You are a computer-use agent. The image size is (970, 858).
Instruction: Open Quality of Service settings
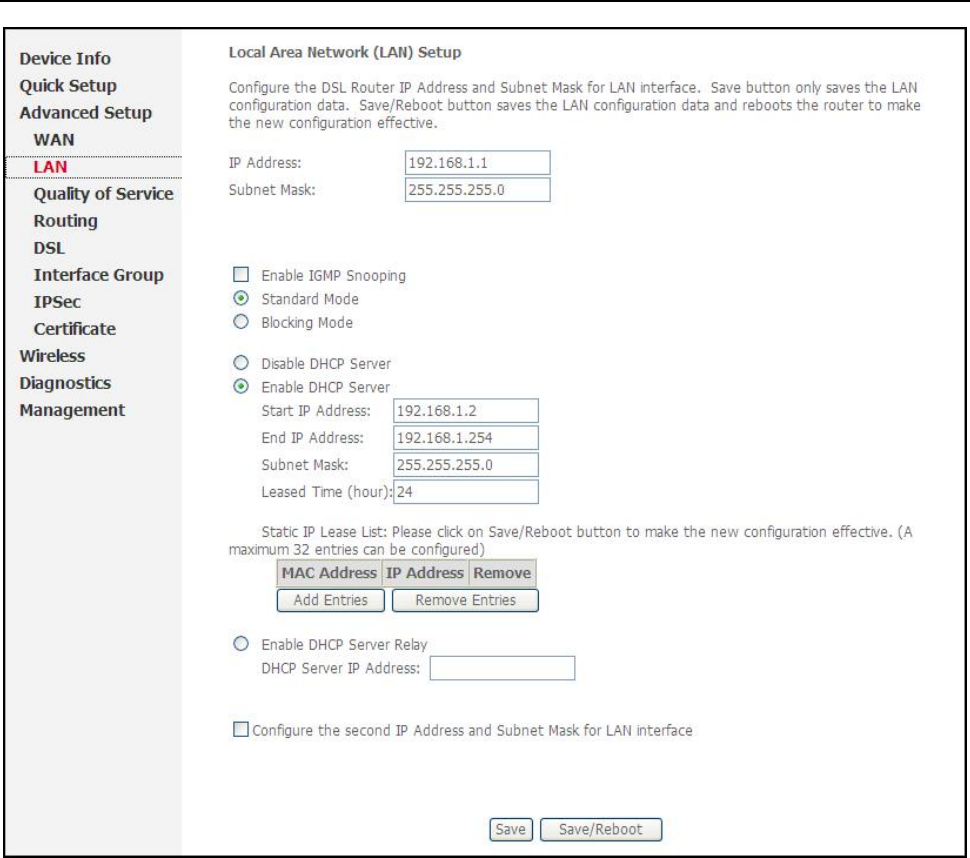103,194
